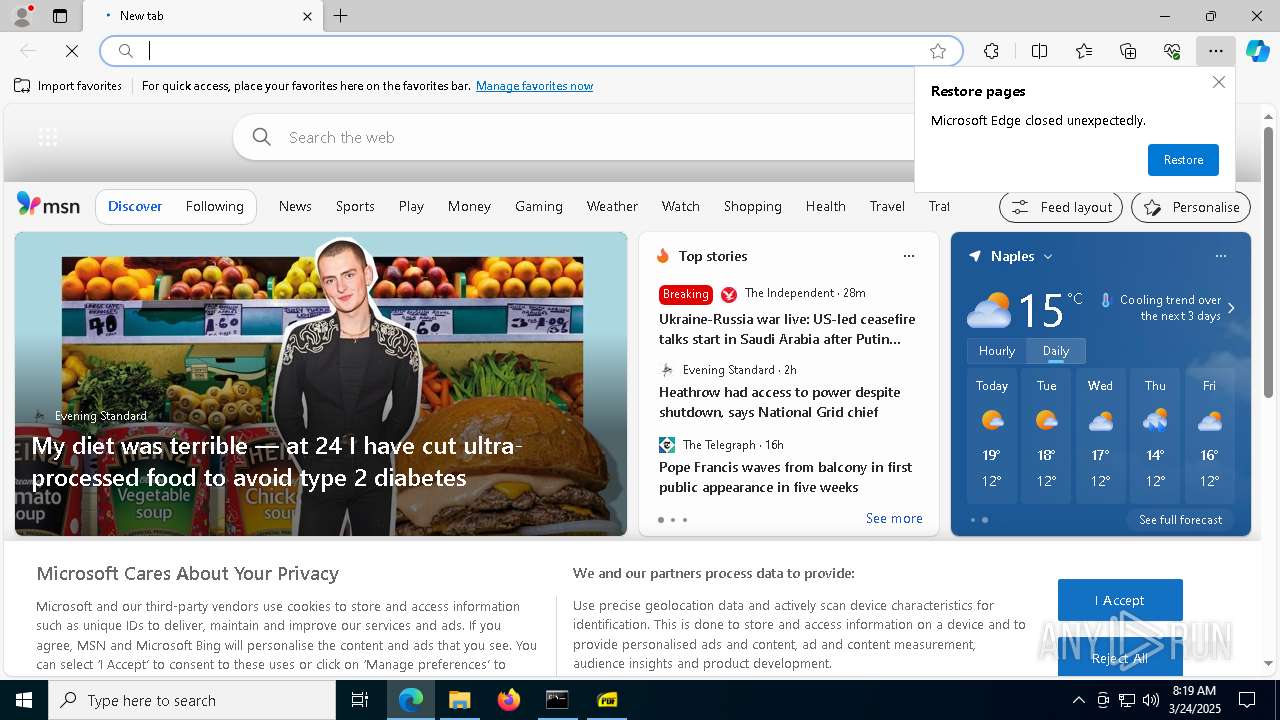The width and height of the screenshot is (1280, 720).
Task: Open the diet article thumbnail
Action: [x=321, y=384]
